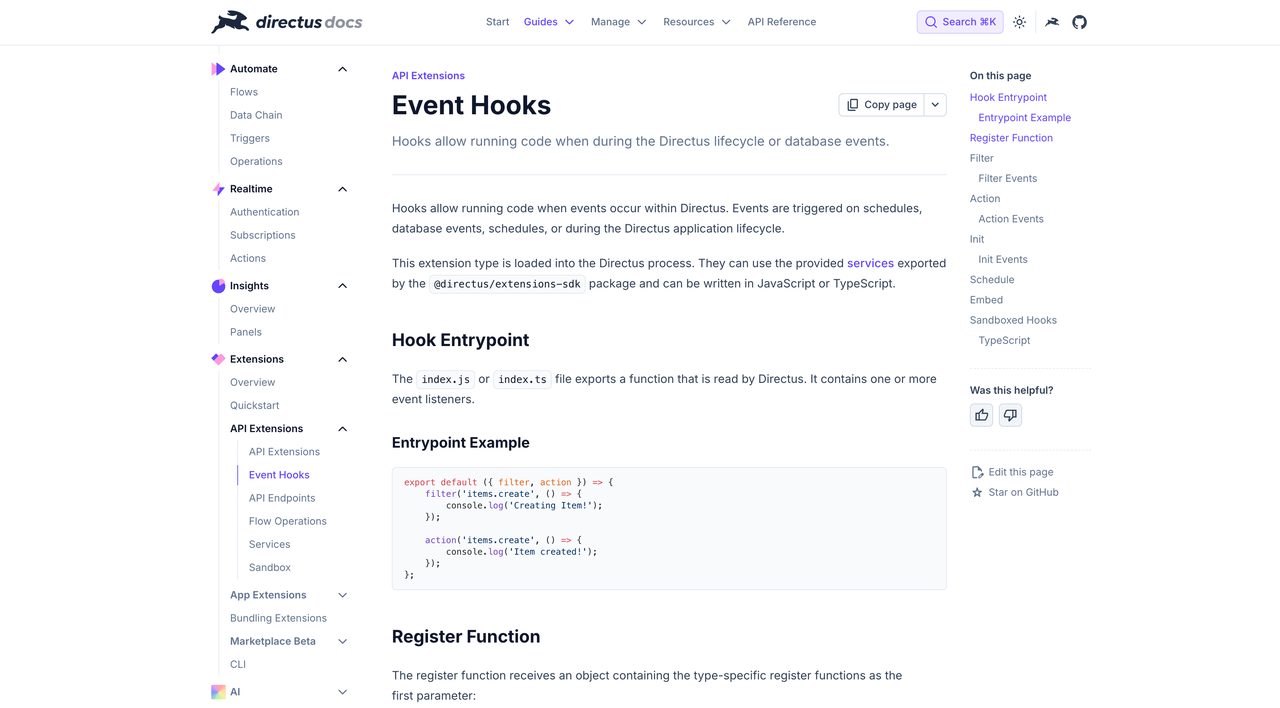Click the thumbs up helpful icon
The height and width of the screenshot is (708, 1280).
[x=981, y=415]
